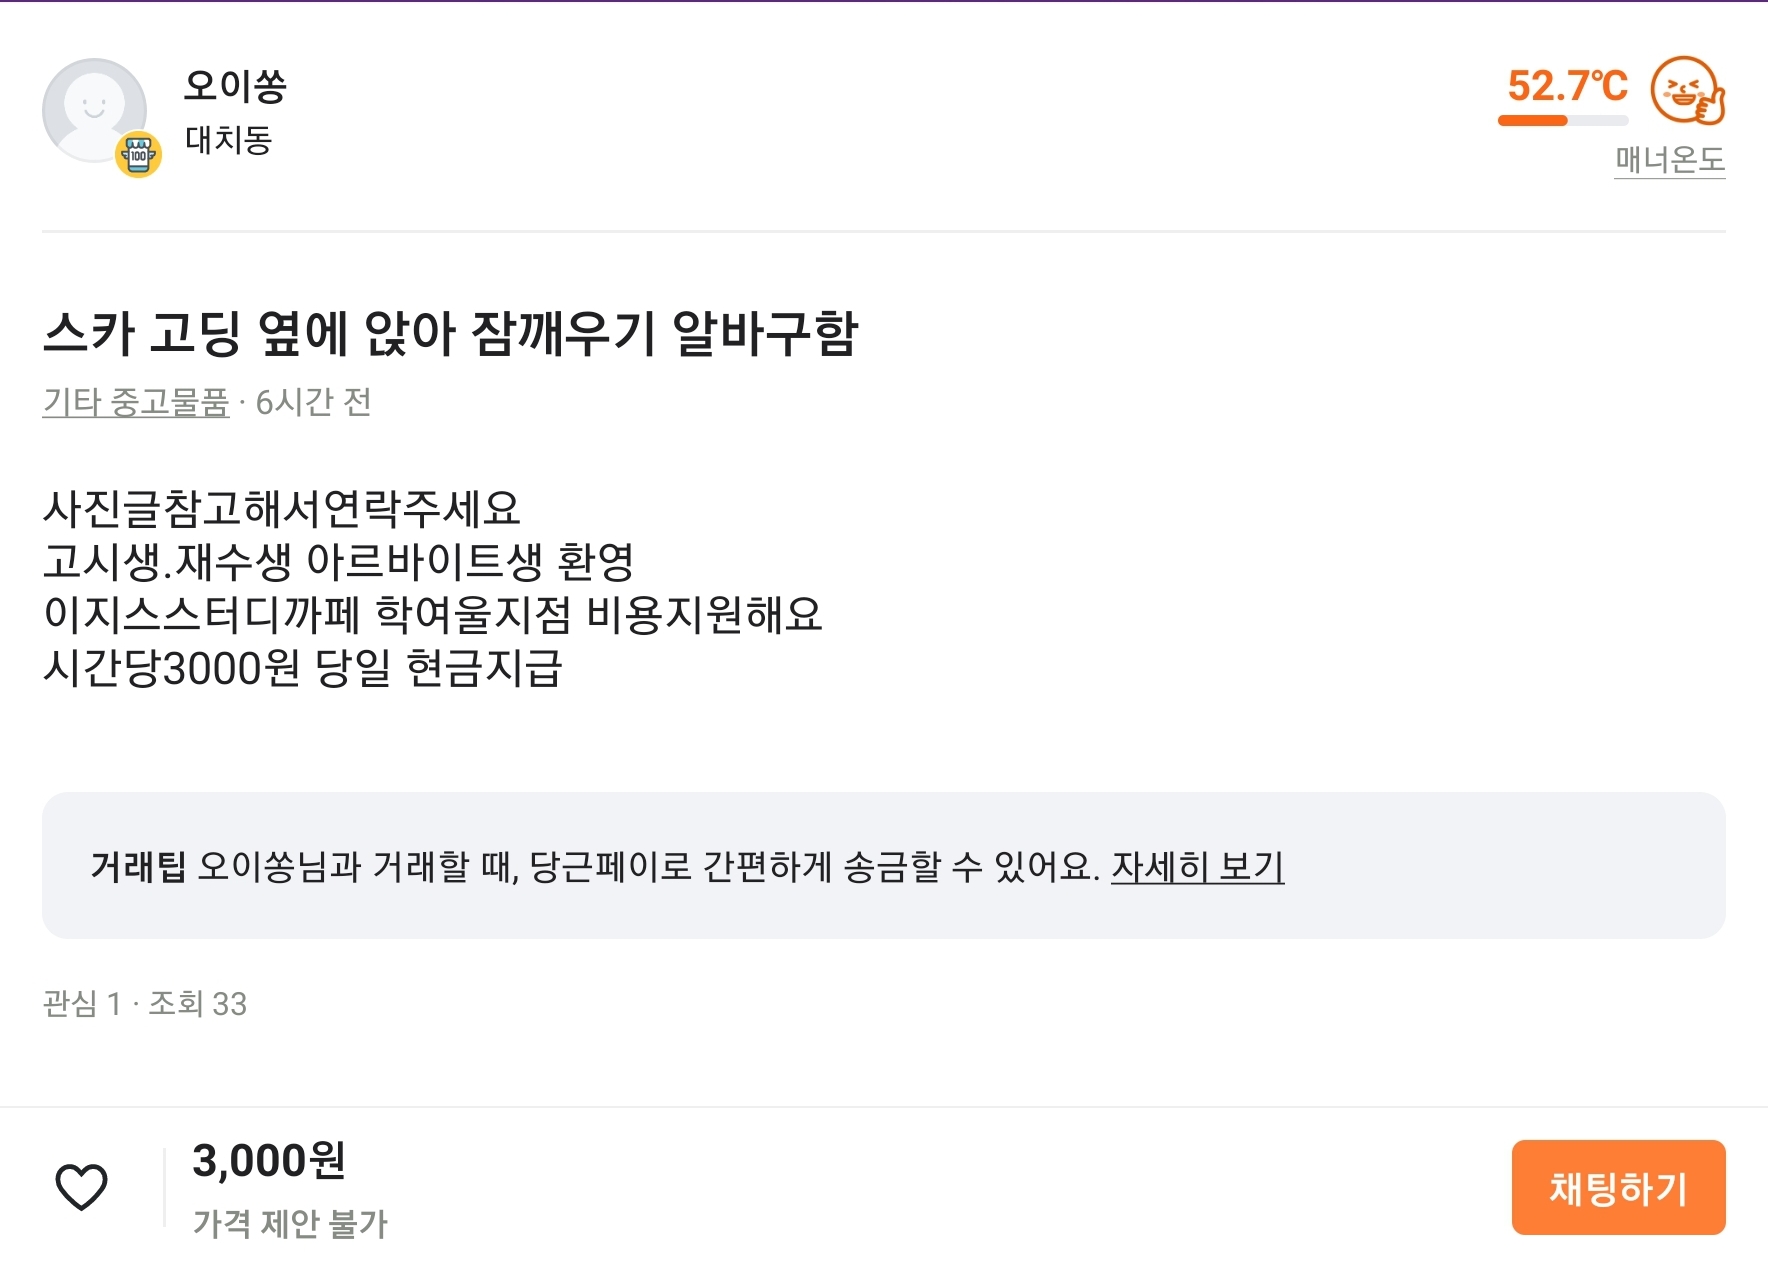Image resolution: width=1768 pixels, height=1267 pixels.
Task: Click the 3,000원 price
Action: pos(269,1161)
